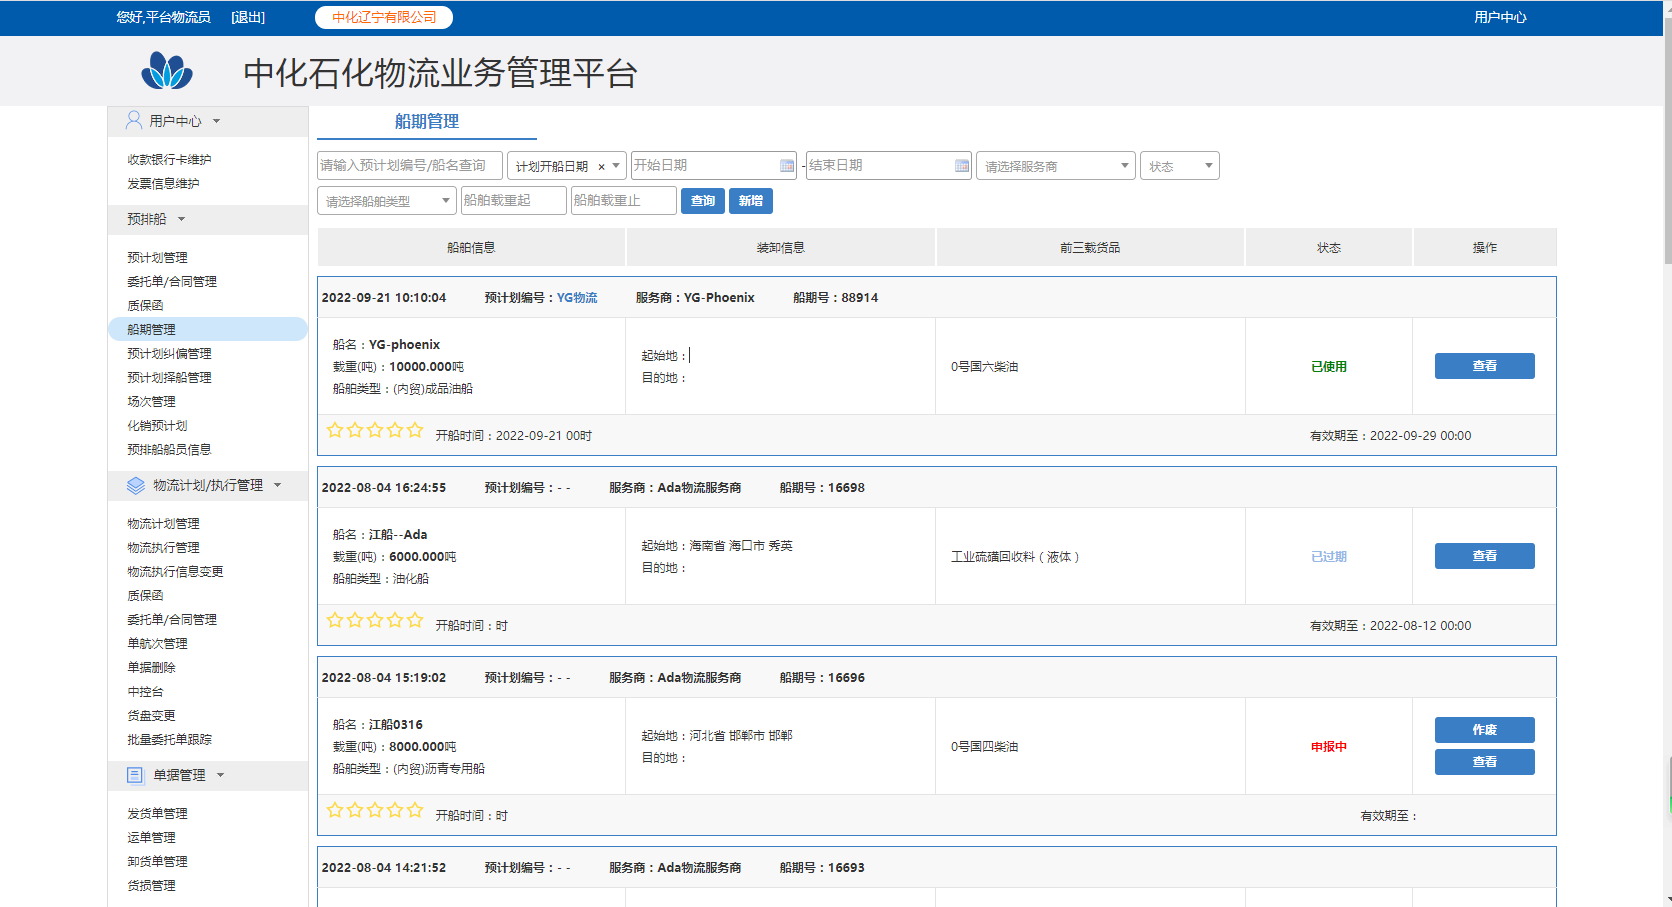Click the 已使用 status text
Screen dimensions: 1672x907
tap(1329, 366)
